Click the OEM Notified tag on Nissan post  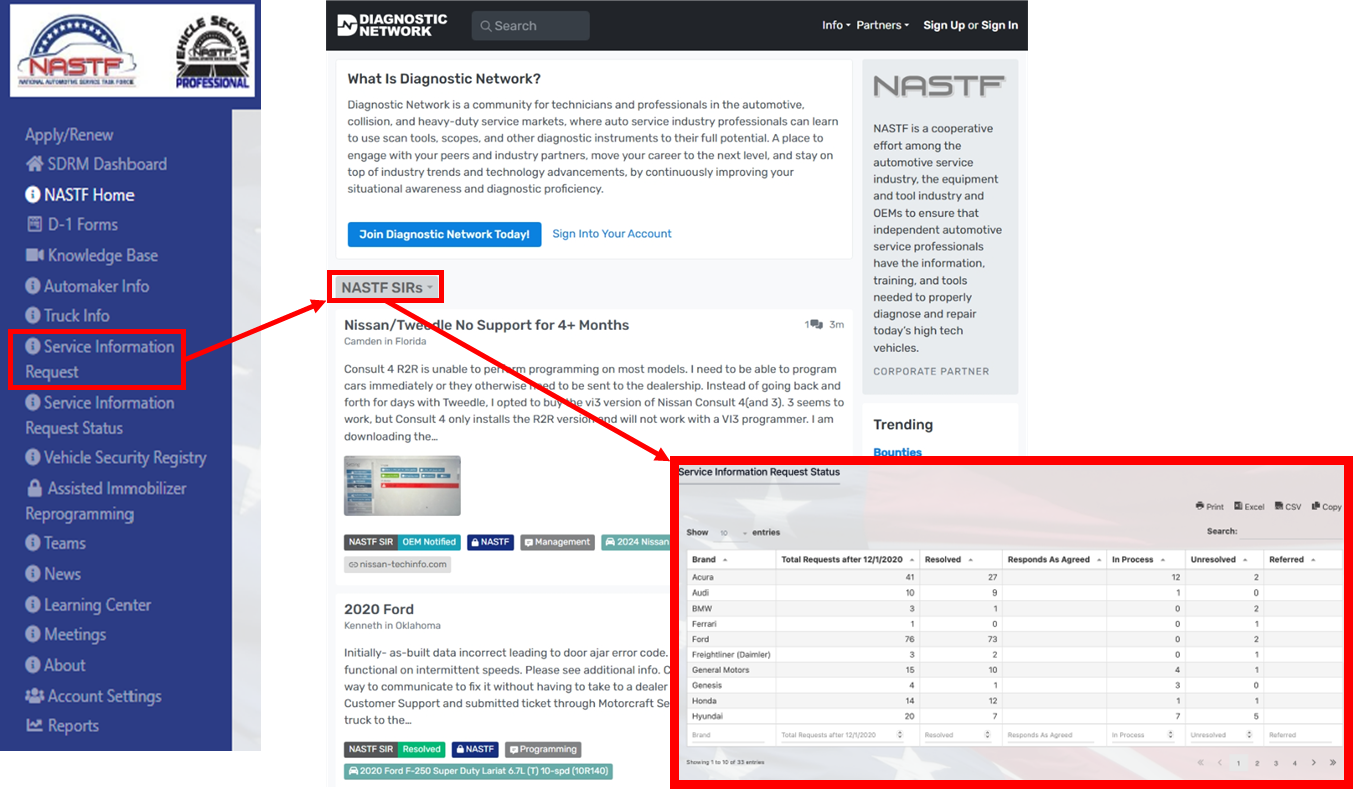point(429,542)
